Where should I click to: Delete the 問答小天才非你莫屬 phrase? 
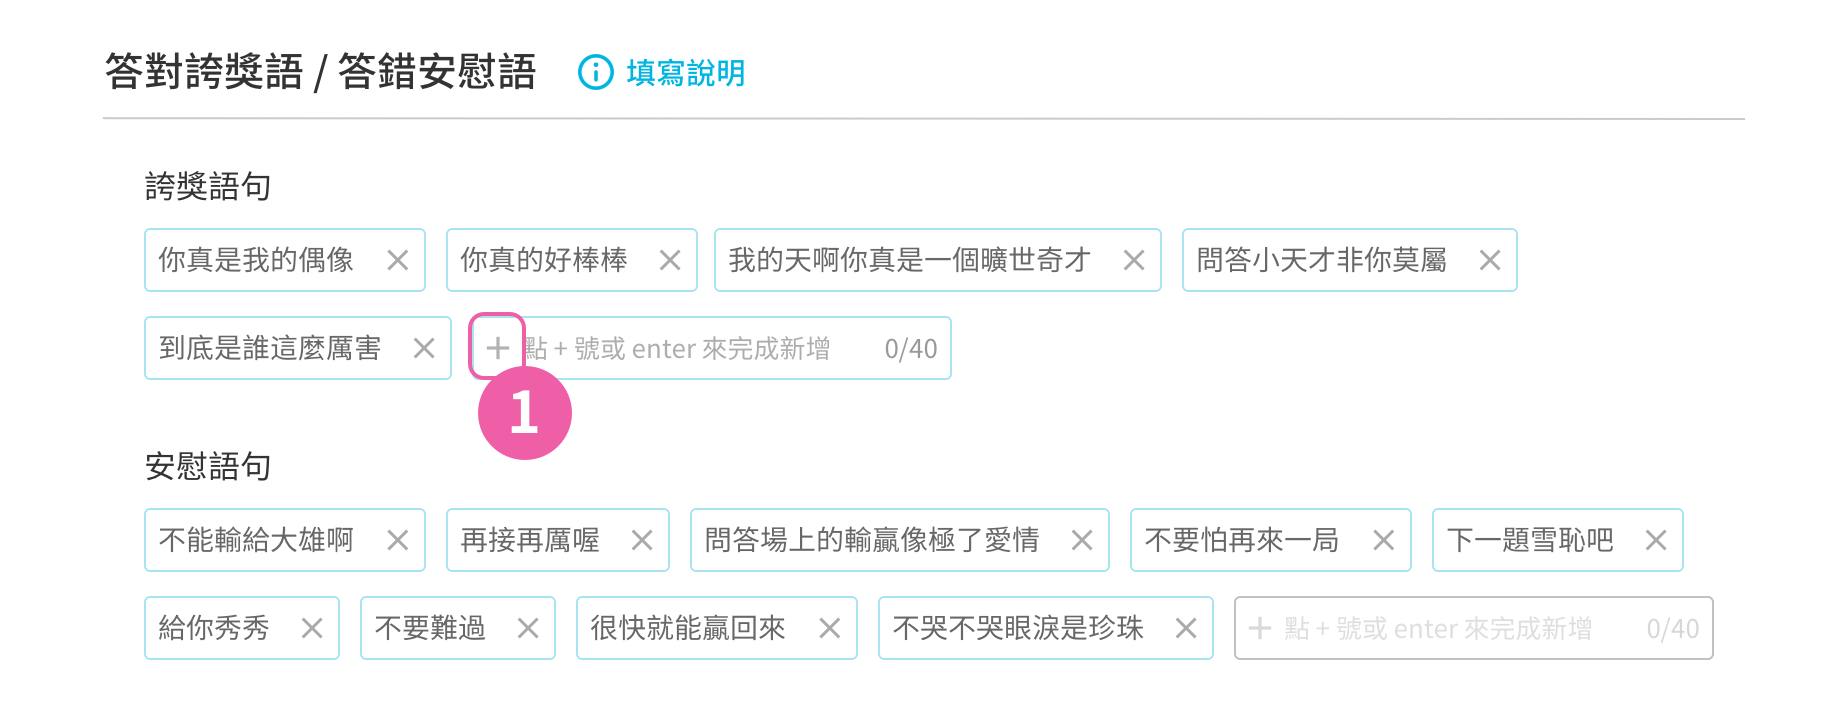click(x=1490, y=261)
